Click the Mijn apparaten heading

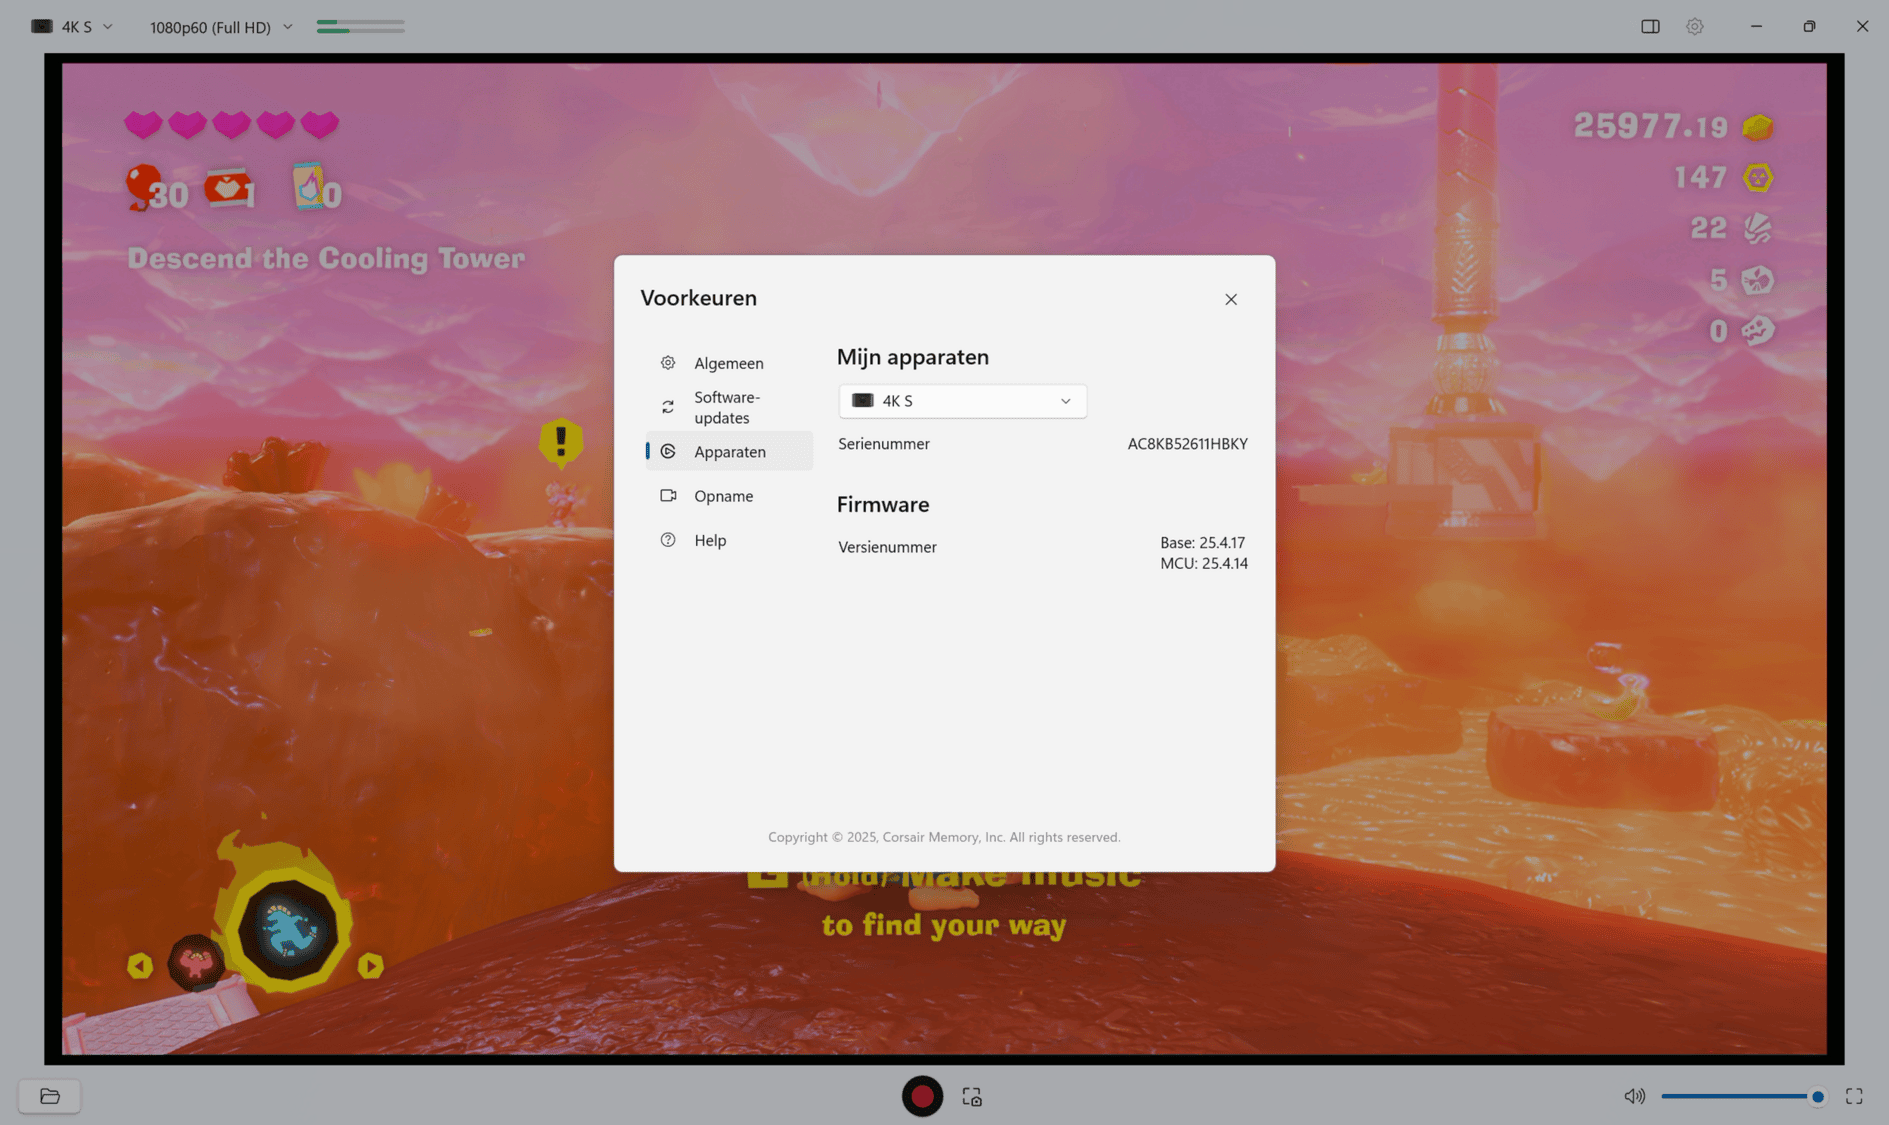[913, 357]
